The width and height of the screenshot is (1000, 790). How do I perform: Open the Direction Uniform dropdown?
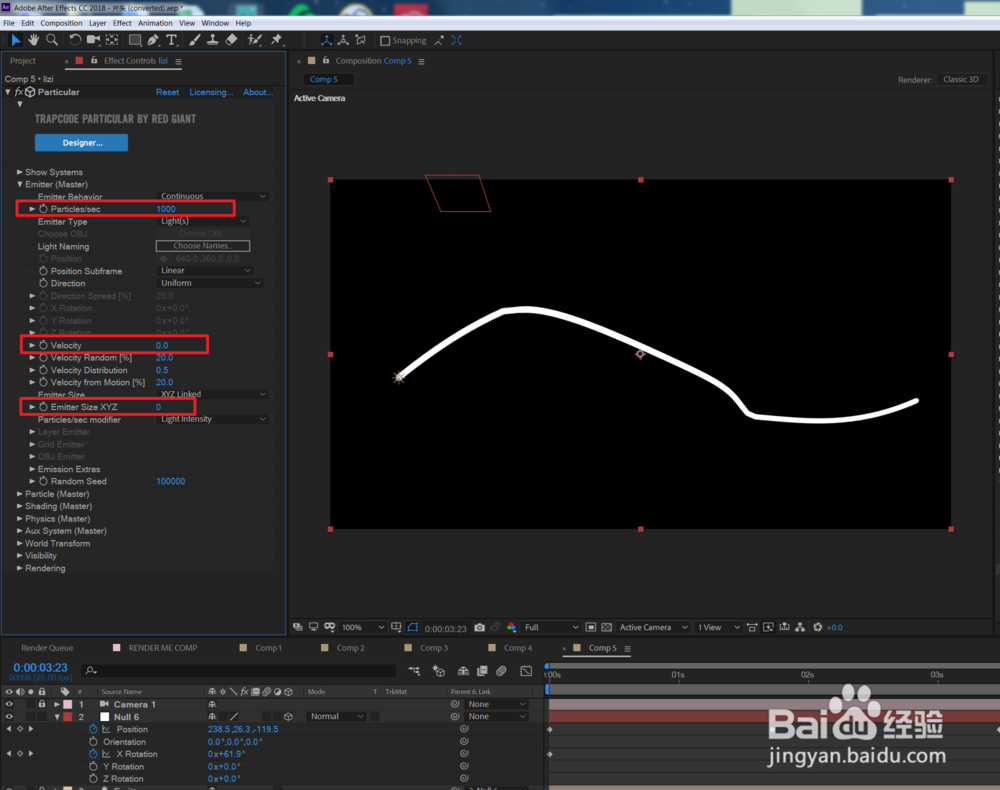tap(210, 283)
